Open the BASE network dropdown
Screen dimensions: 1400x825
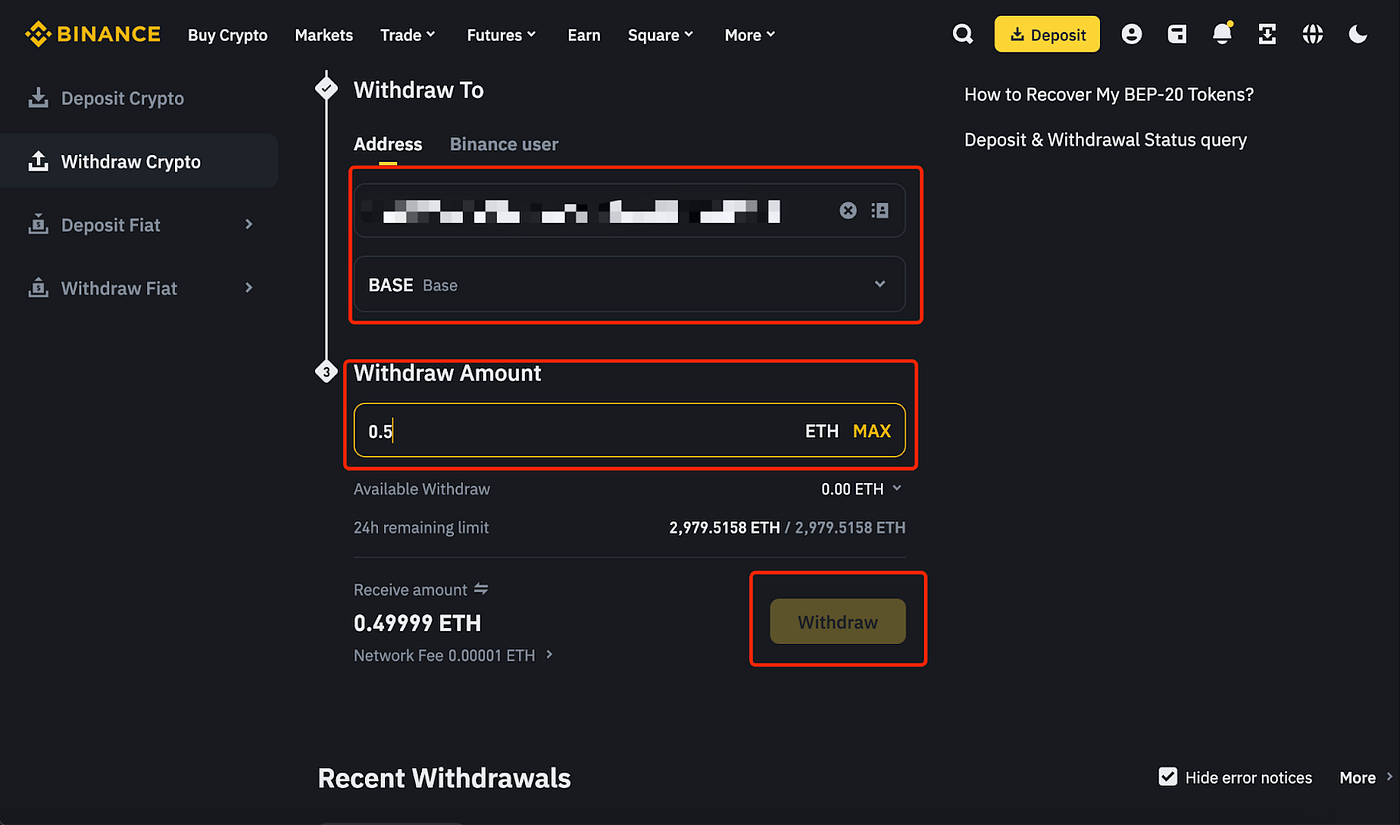(x=630, y=284)
